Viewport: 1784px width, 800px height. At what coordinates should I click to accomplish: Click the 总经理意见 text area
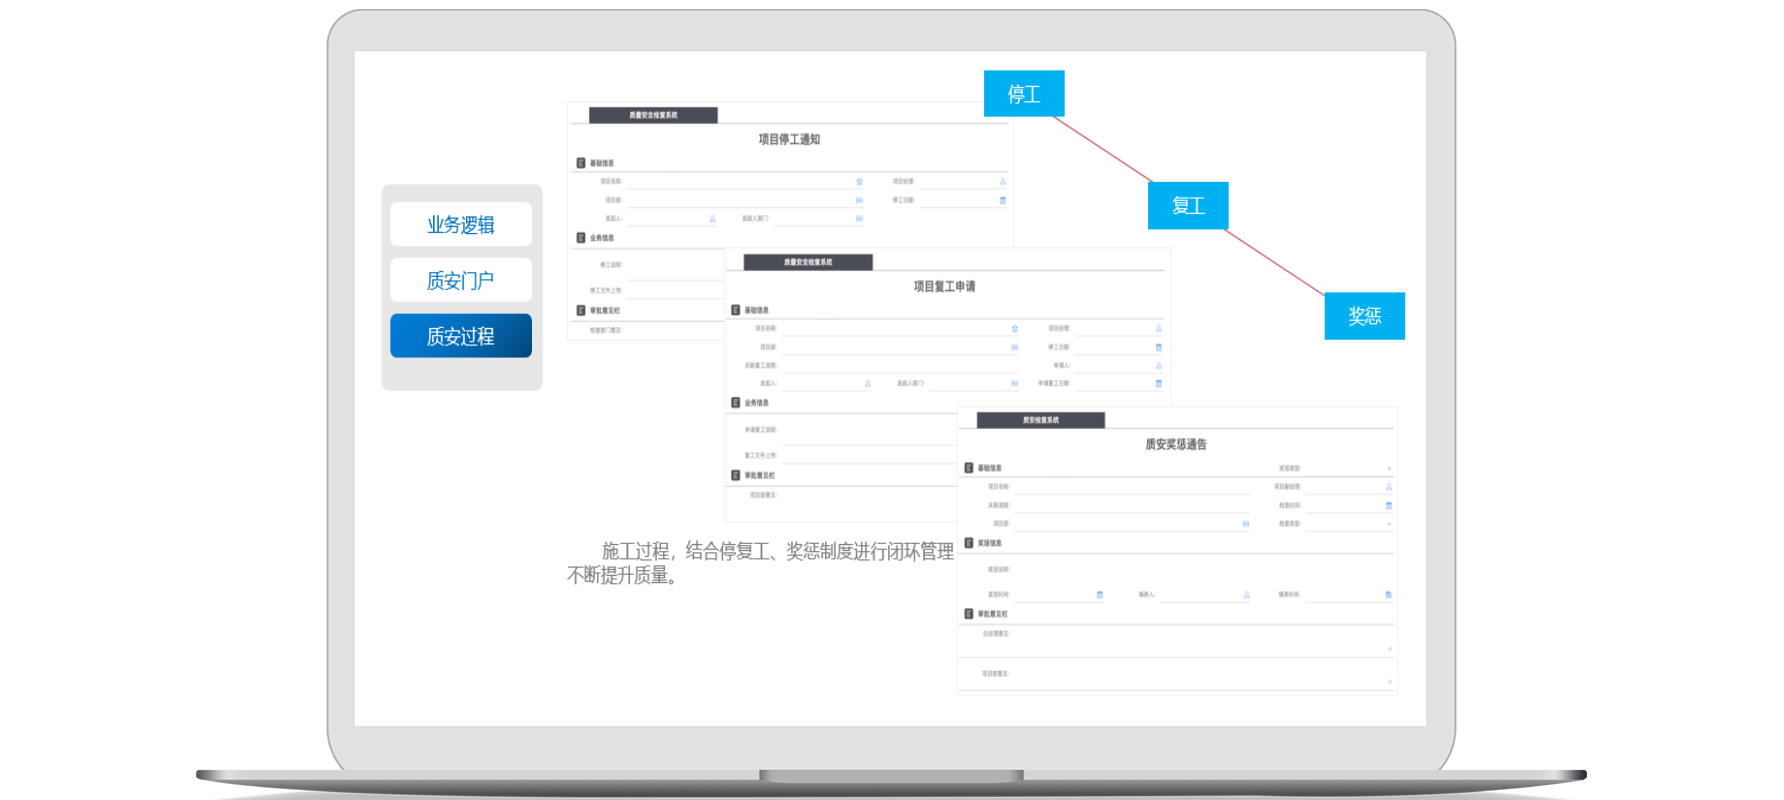(1200, 643)
